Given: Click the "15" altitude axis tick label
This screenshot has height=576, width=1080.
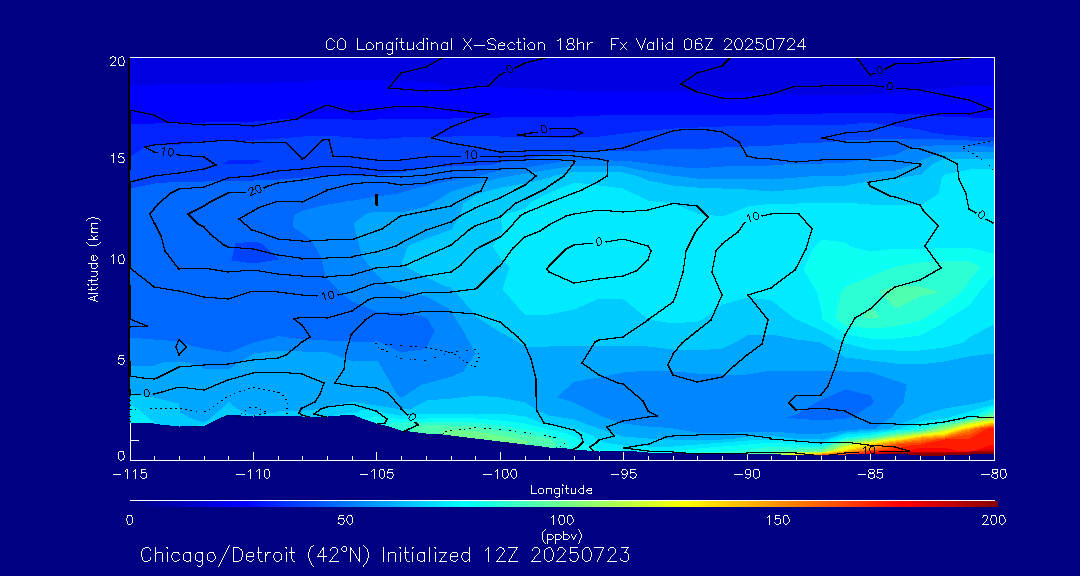Looking at the screenshot, I should click(117, 158).
